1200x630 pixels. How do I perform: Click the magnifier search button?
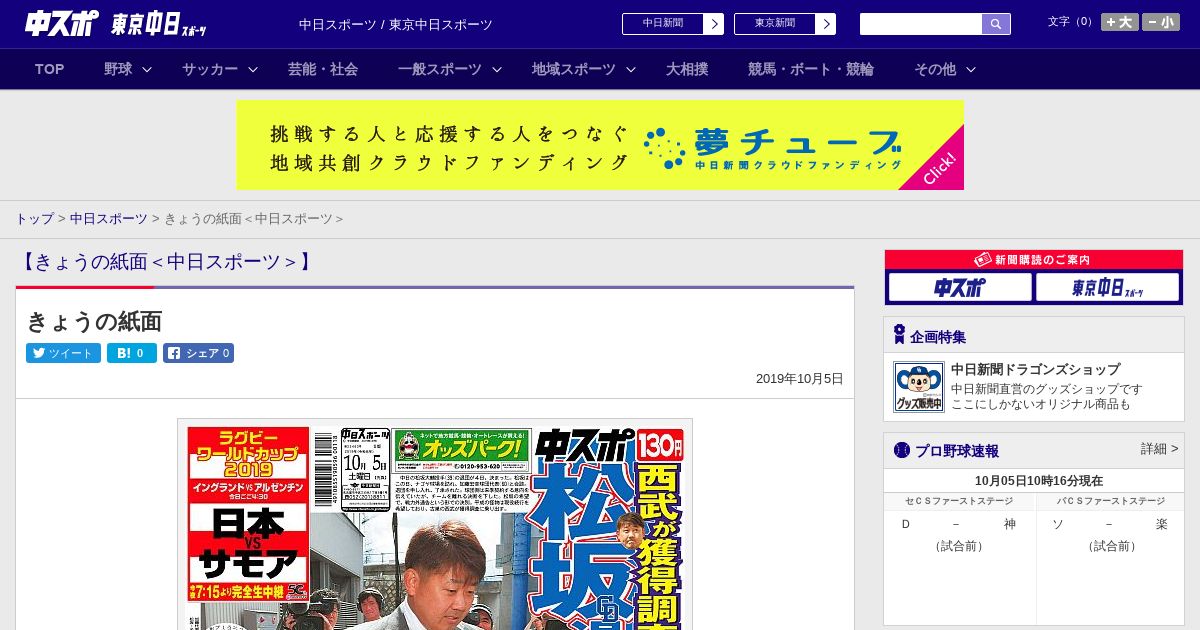[x=996, y=24]
